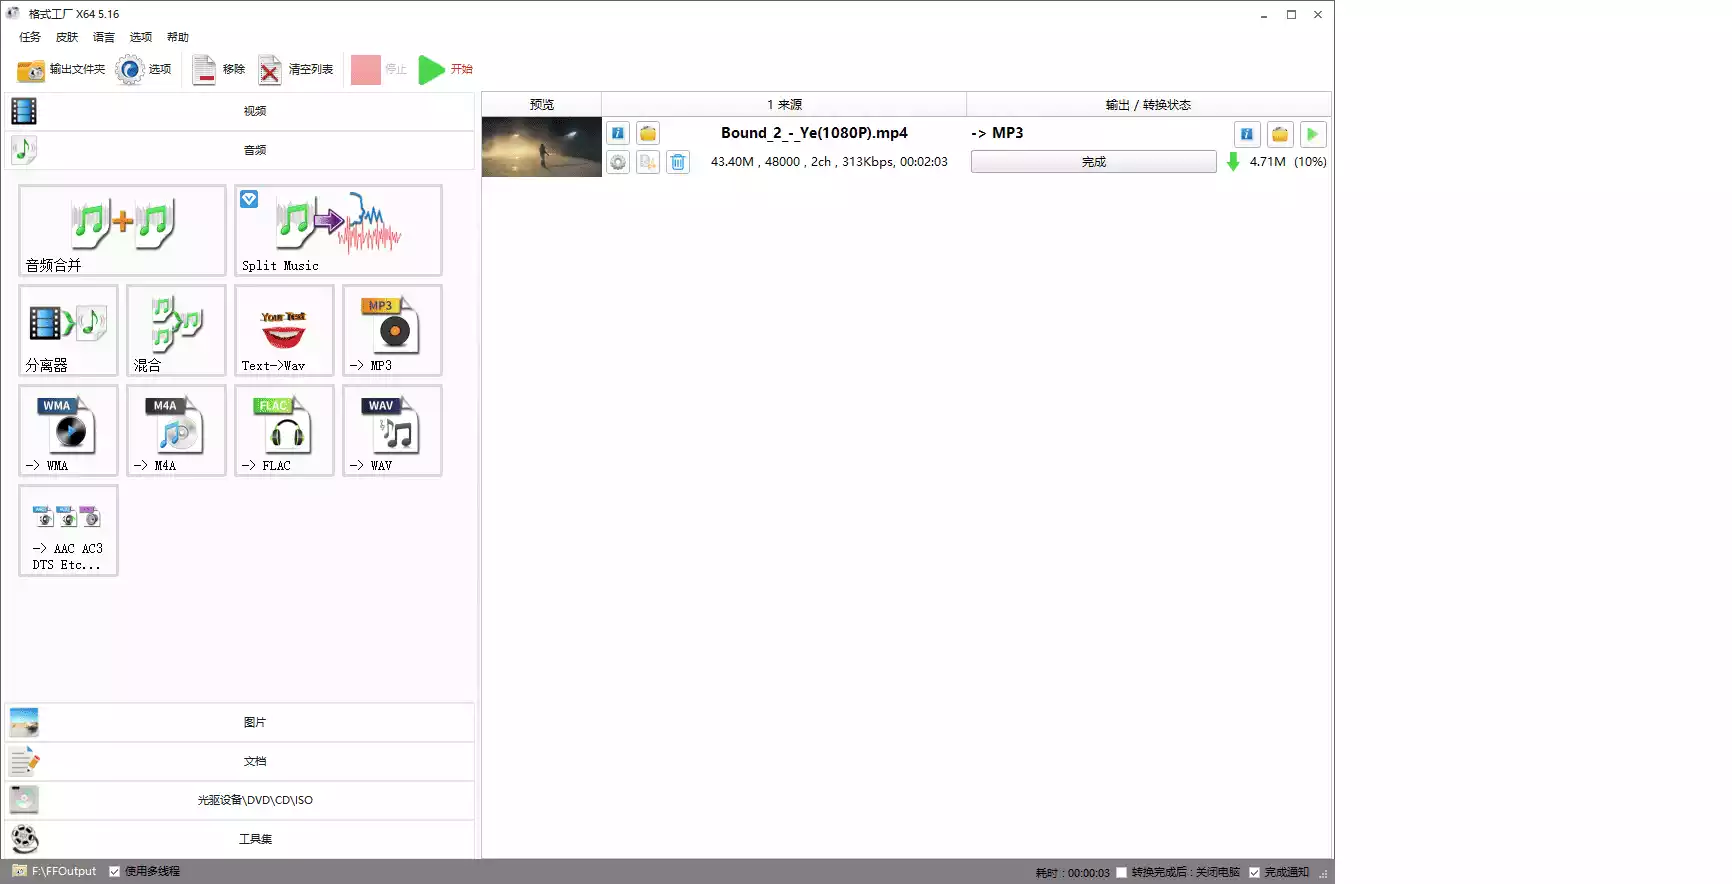Open the Text->Wav speech tool
This screenshot has height=884, width=1732.
284,330
